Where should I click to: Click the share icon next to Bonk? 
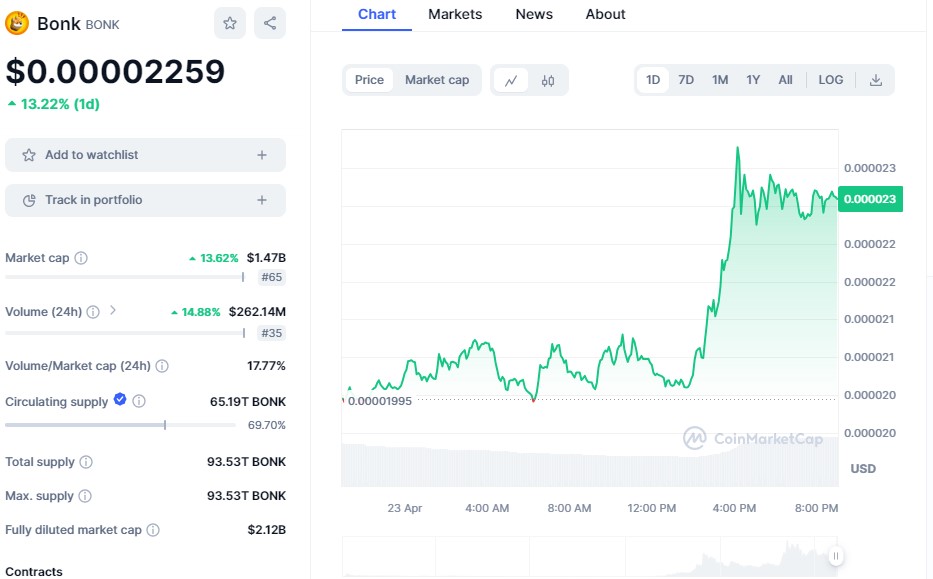[270, 23]
